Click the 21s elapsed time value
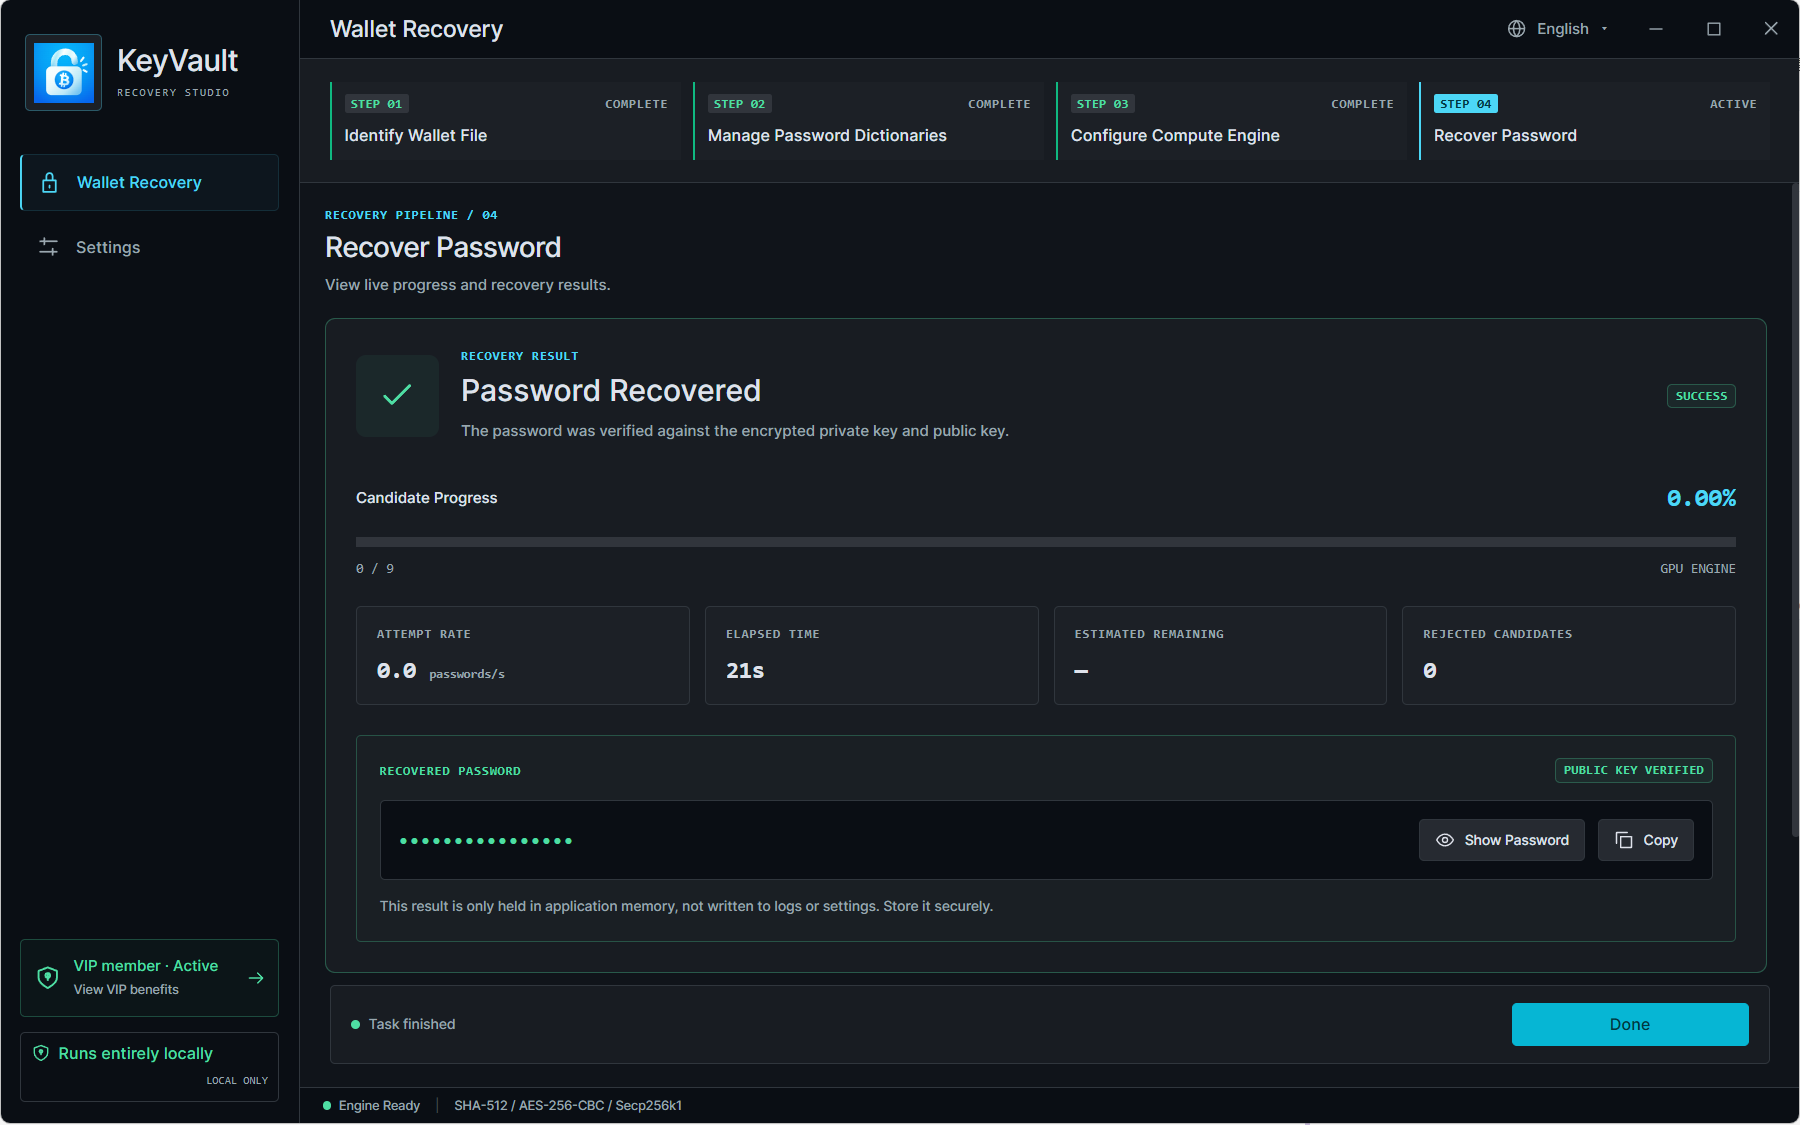Viewport: 1800px width, 1125px height. coord(745,671)
